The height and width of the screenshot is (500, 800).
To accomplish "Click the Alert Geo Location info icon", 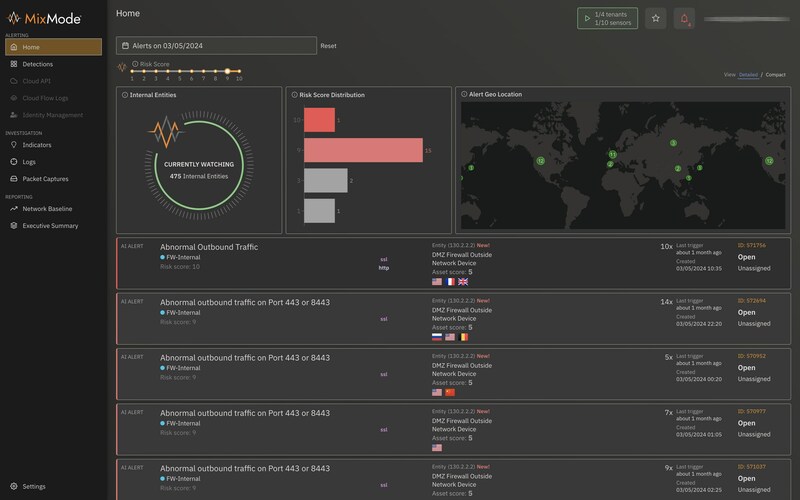I will (x=464, y=94).
